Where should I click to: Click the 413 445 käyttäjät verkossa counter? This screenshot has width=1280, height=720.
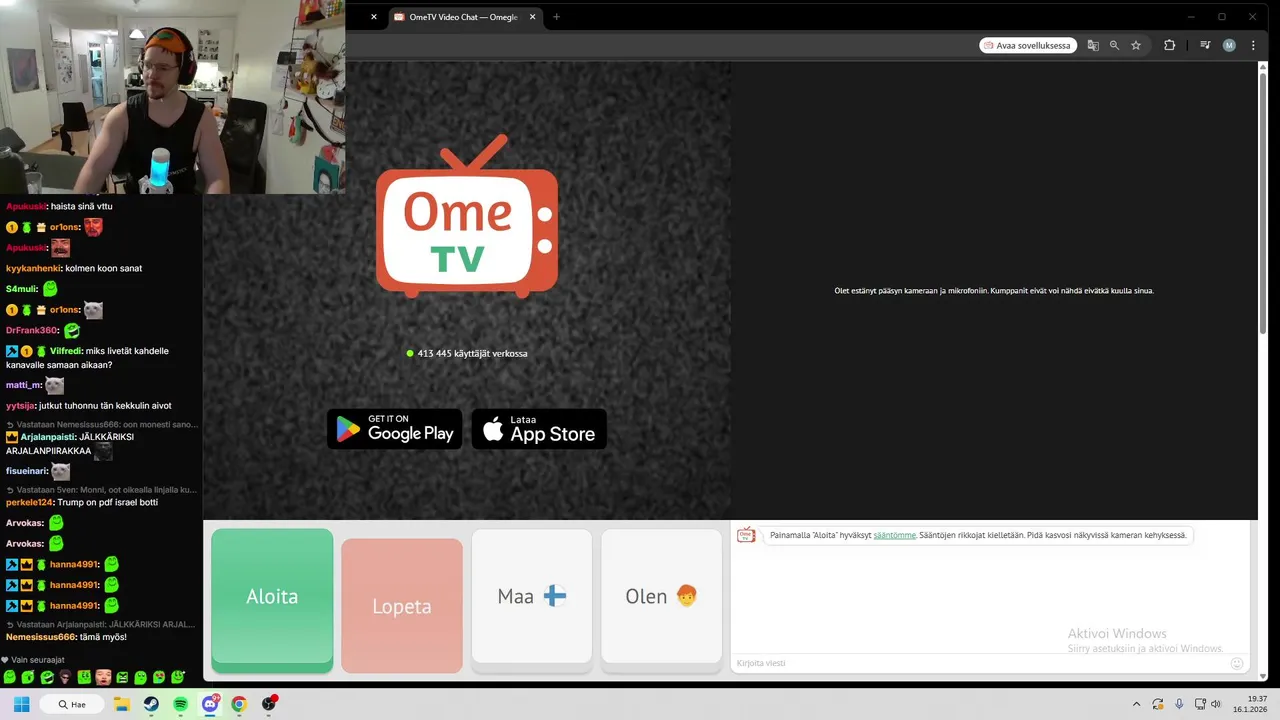point(467,353)
